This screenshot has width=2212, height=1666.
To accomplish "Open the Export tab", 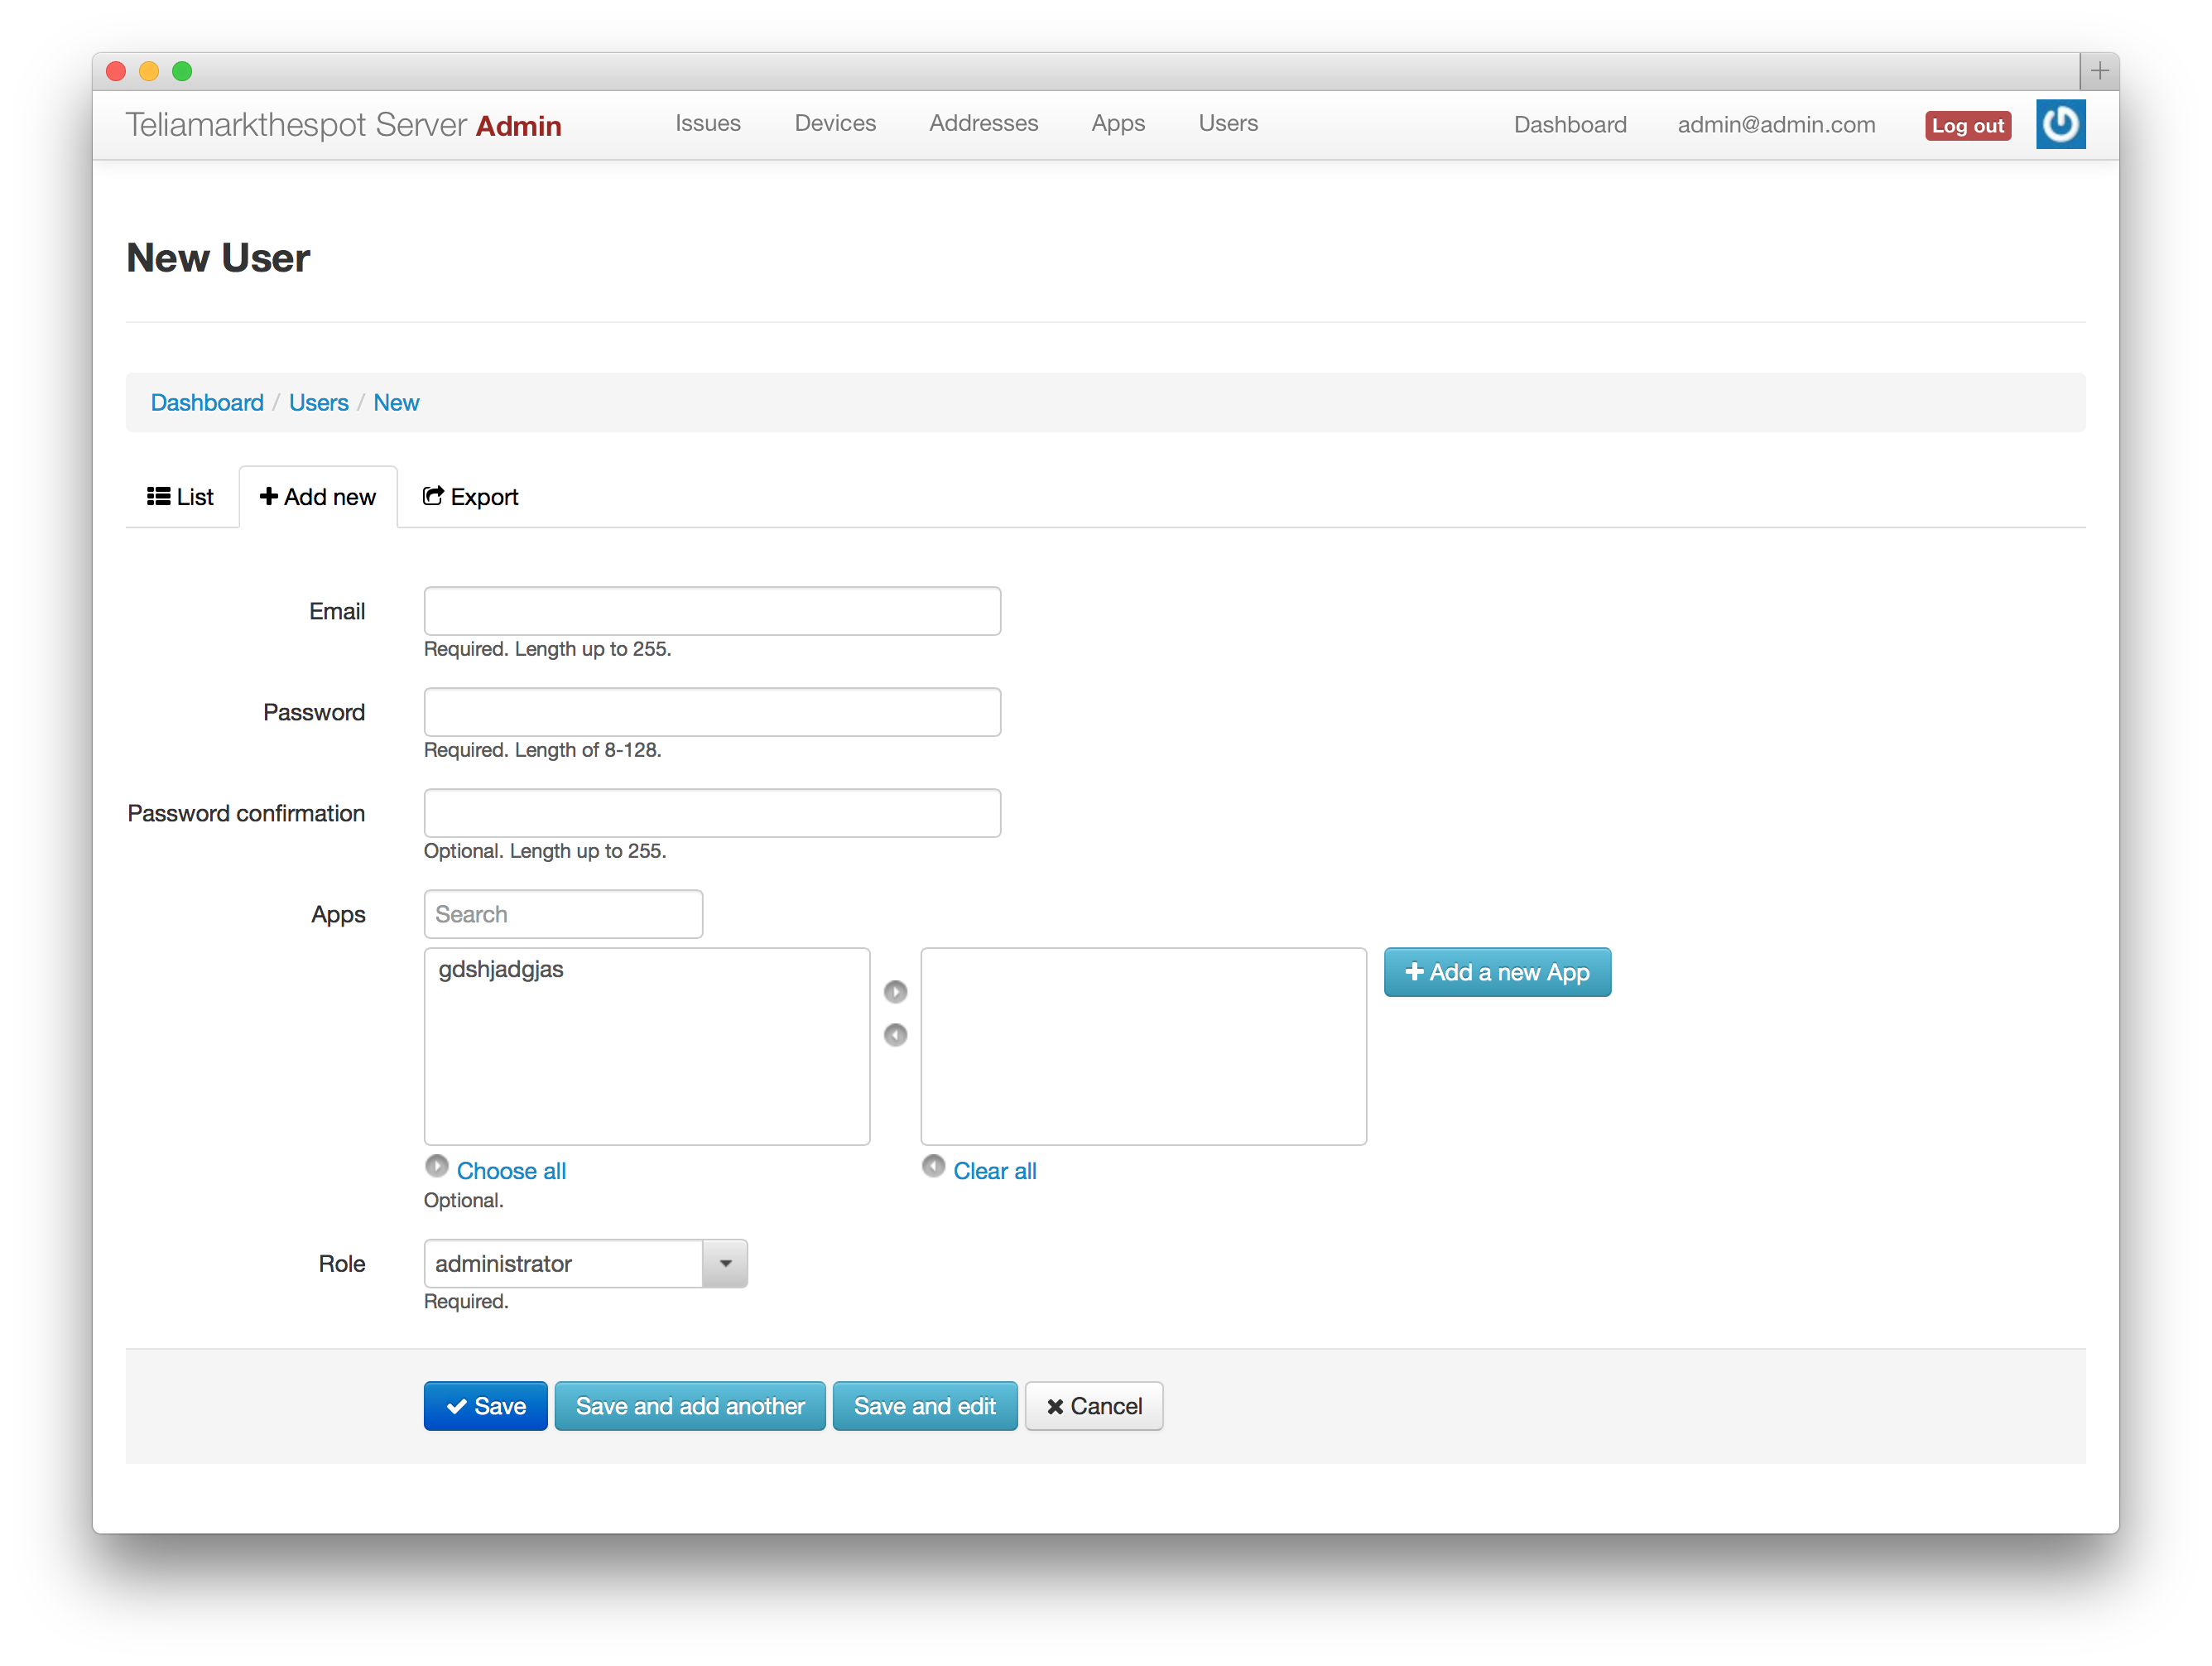I will click(x=470, y=497).
